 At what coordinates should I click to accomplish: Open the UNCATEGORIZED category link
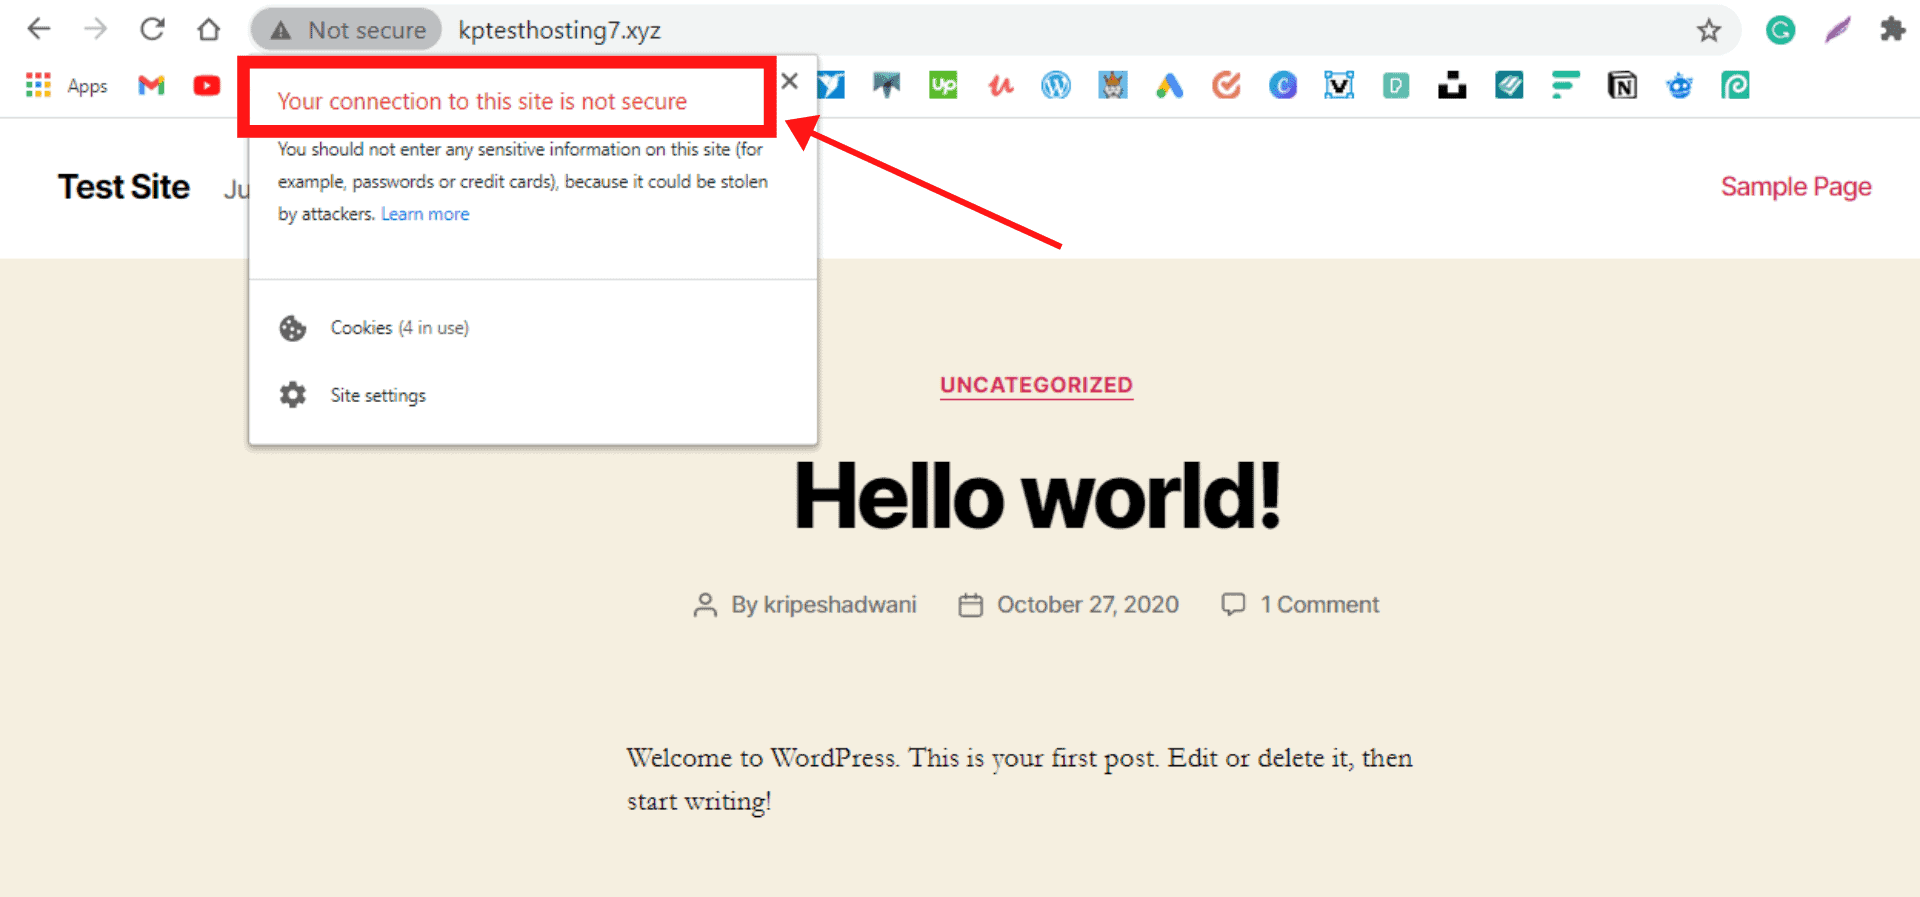point(1036,385)
